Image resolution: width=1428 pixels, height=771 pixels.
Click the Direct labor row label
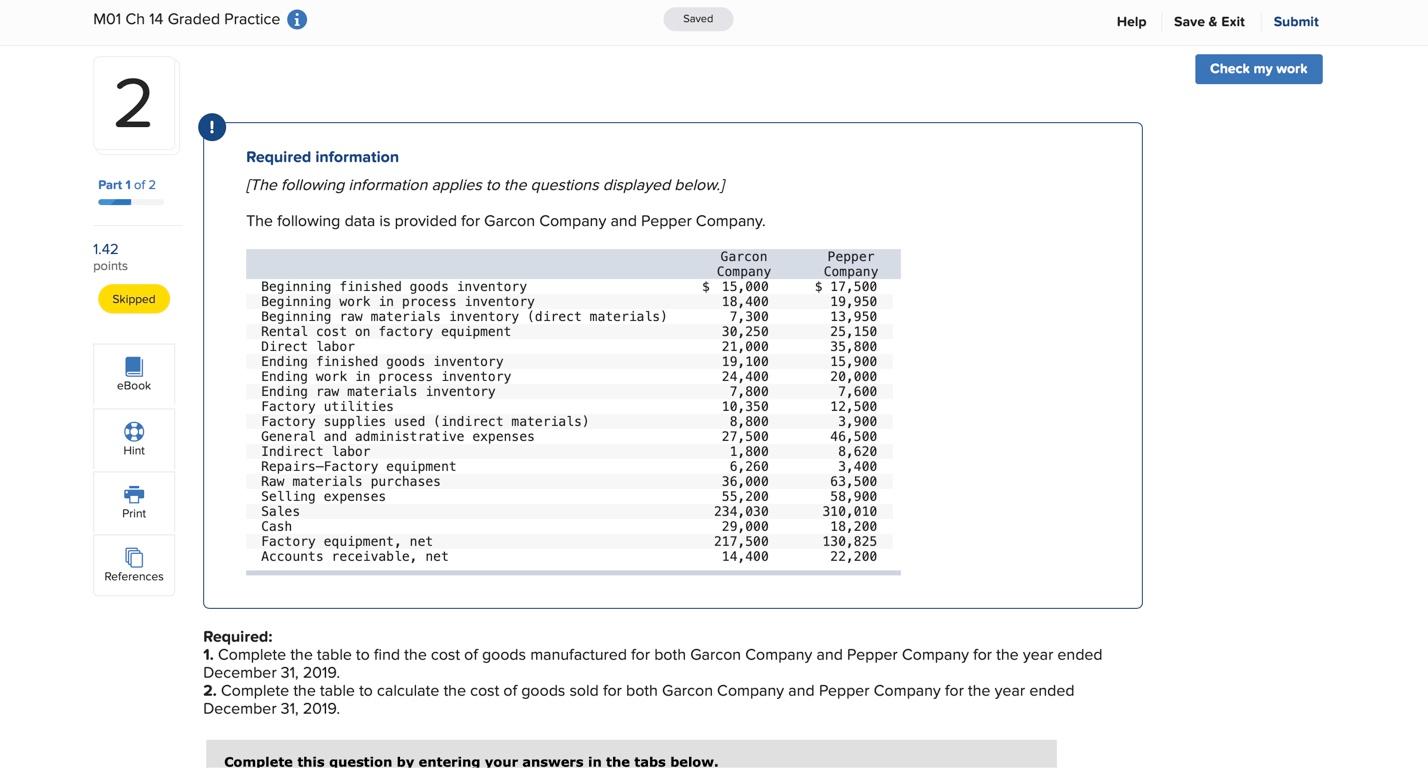(x=308, y=347)
